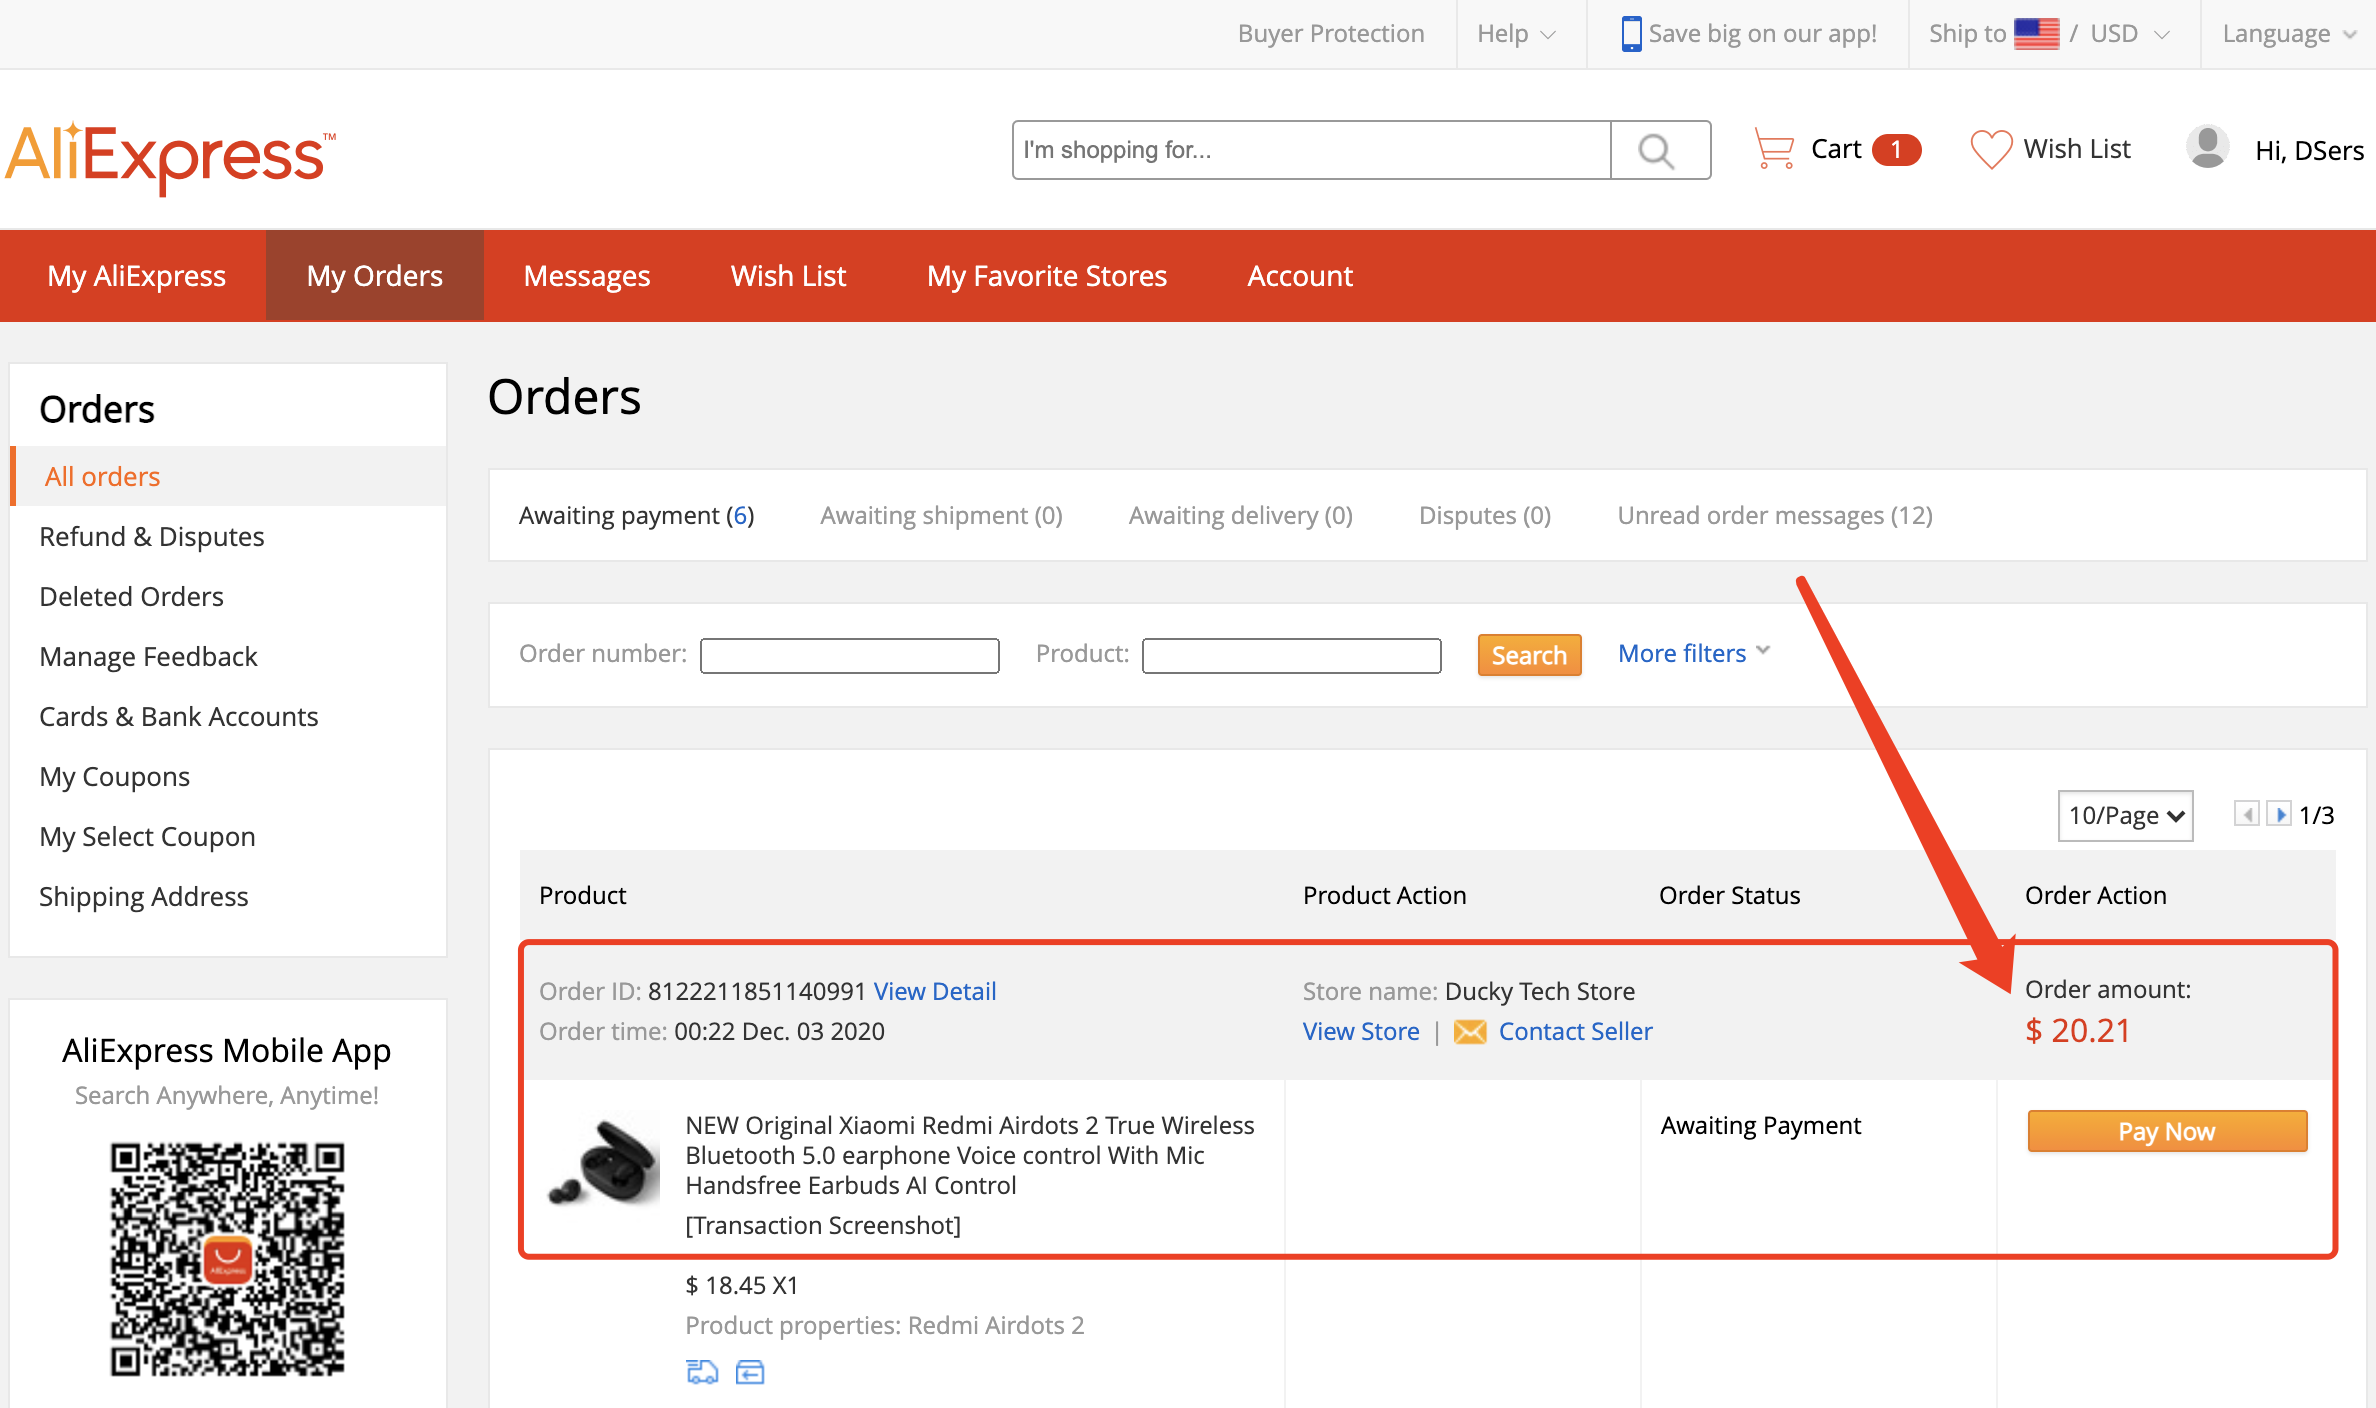This screenshot has width=2376, height=1408.
Task: Open the 10/Page selector
Action: [x=2125, y=815]
